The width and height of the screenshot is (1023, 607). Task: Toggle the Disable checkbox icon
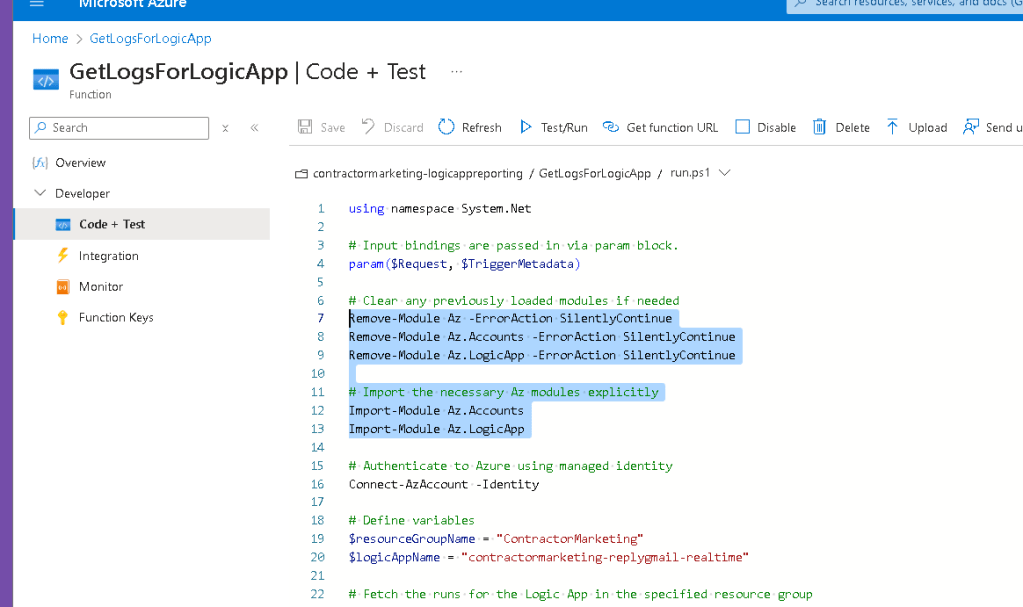[x=742, y=127]
